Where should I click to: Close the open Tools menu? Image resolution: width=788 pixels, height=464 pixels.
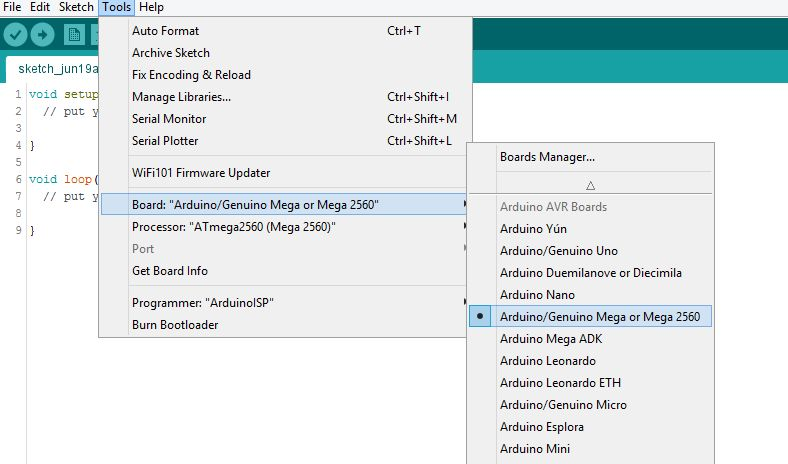pyautogui.click(x=117, y=7)
